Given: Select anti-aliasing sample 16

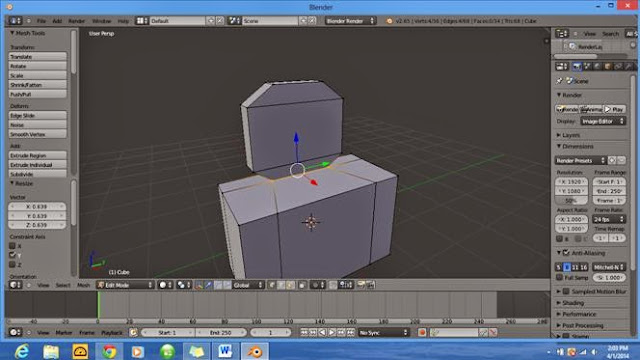Looking at the screenshot, I should tap(584, 267).
